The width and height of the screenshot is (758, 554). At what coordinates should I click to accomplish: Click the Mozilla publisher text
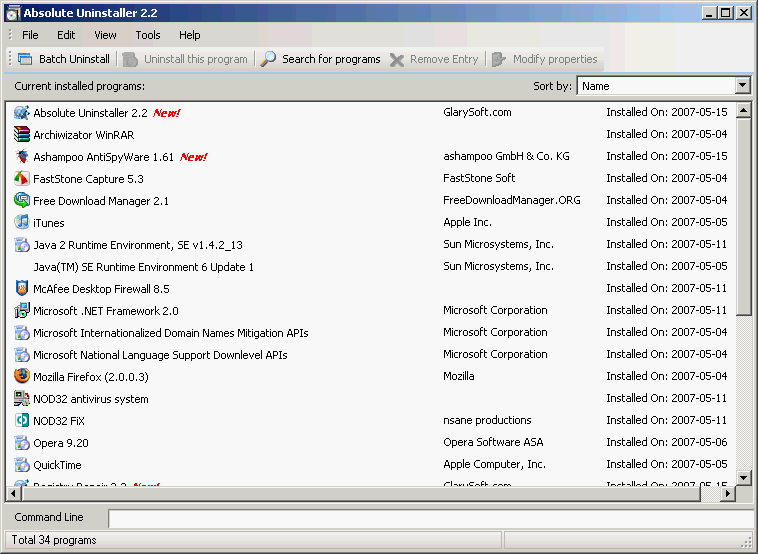459,376
